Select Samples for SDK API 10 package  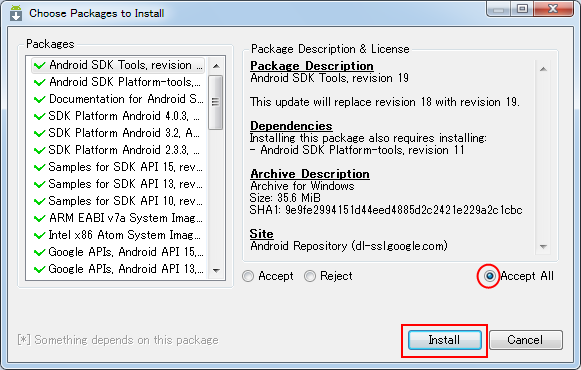pyautogui.click(x=119, y=201)
